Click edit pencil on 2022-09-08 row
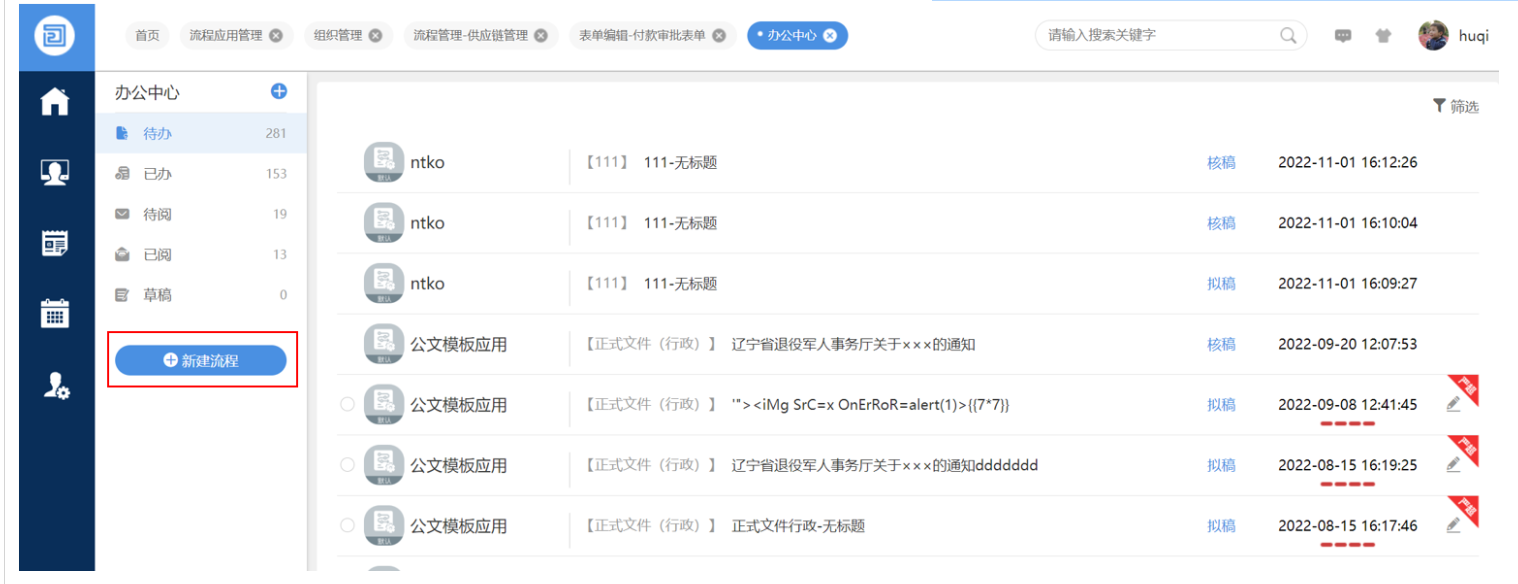 pyautogui.click(x=1453, y=405)
